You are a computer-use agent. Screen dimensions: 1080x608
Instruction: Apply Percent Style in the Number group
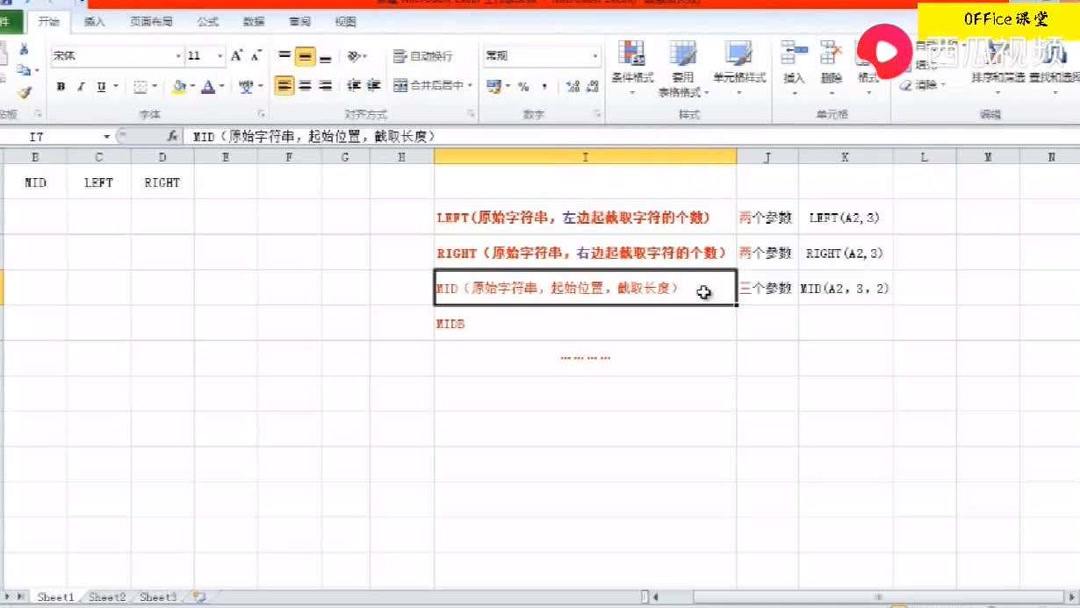[524, 87]
